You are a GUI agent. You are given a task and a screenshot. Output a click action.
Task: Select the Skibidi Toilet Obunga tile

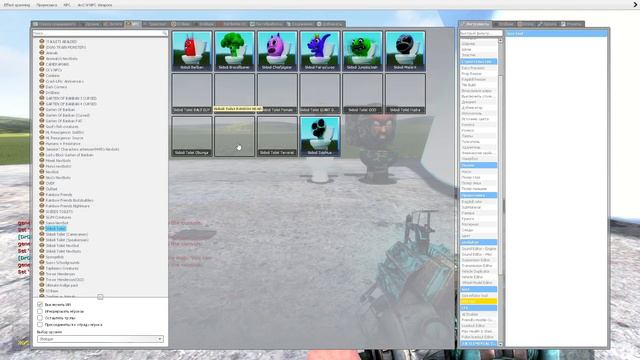pyautogui.click(x=192, y=136)
